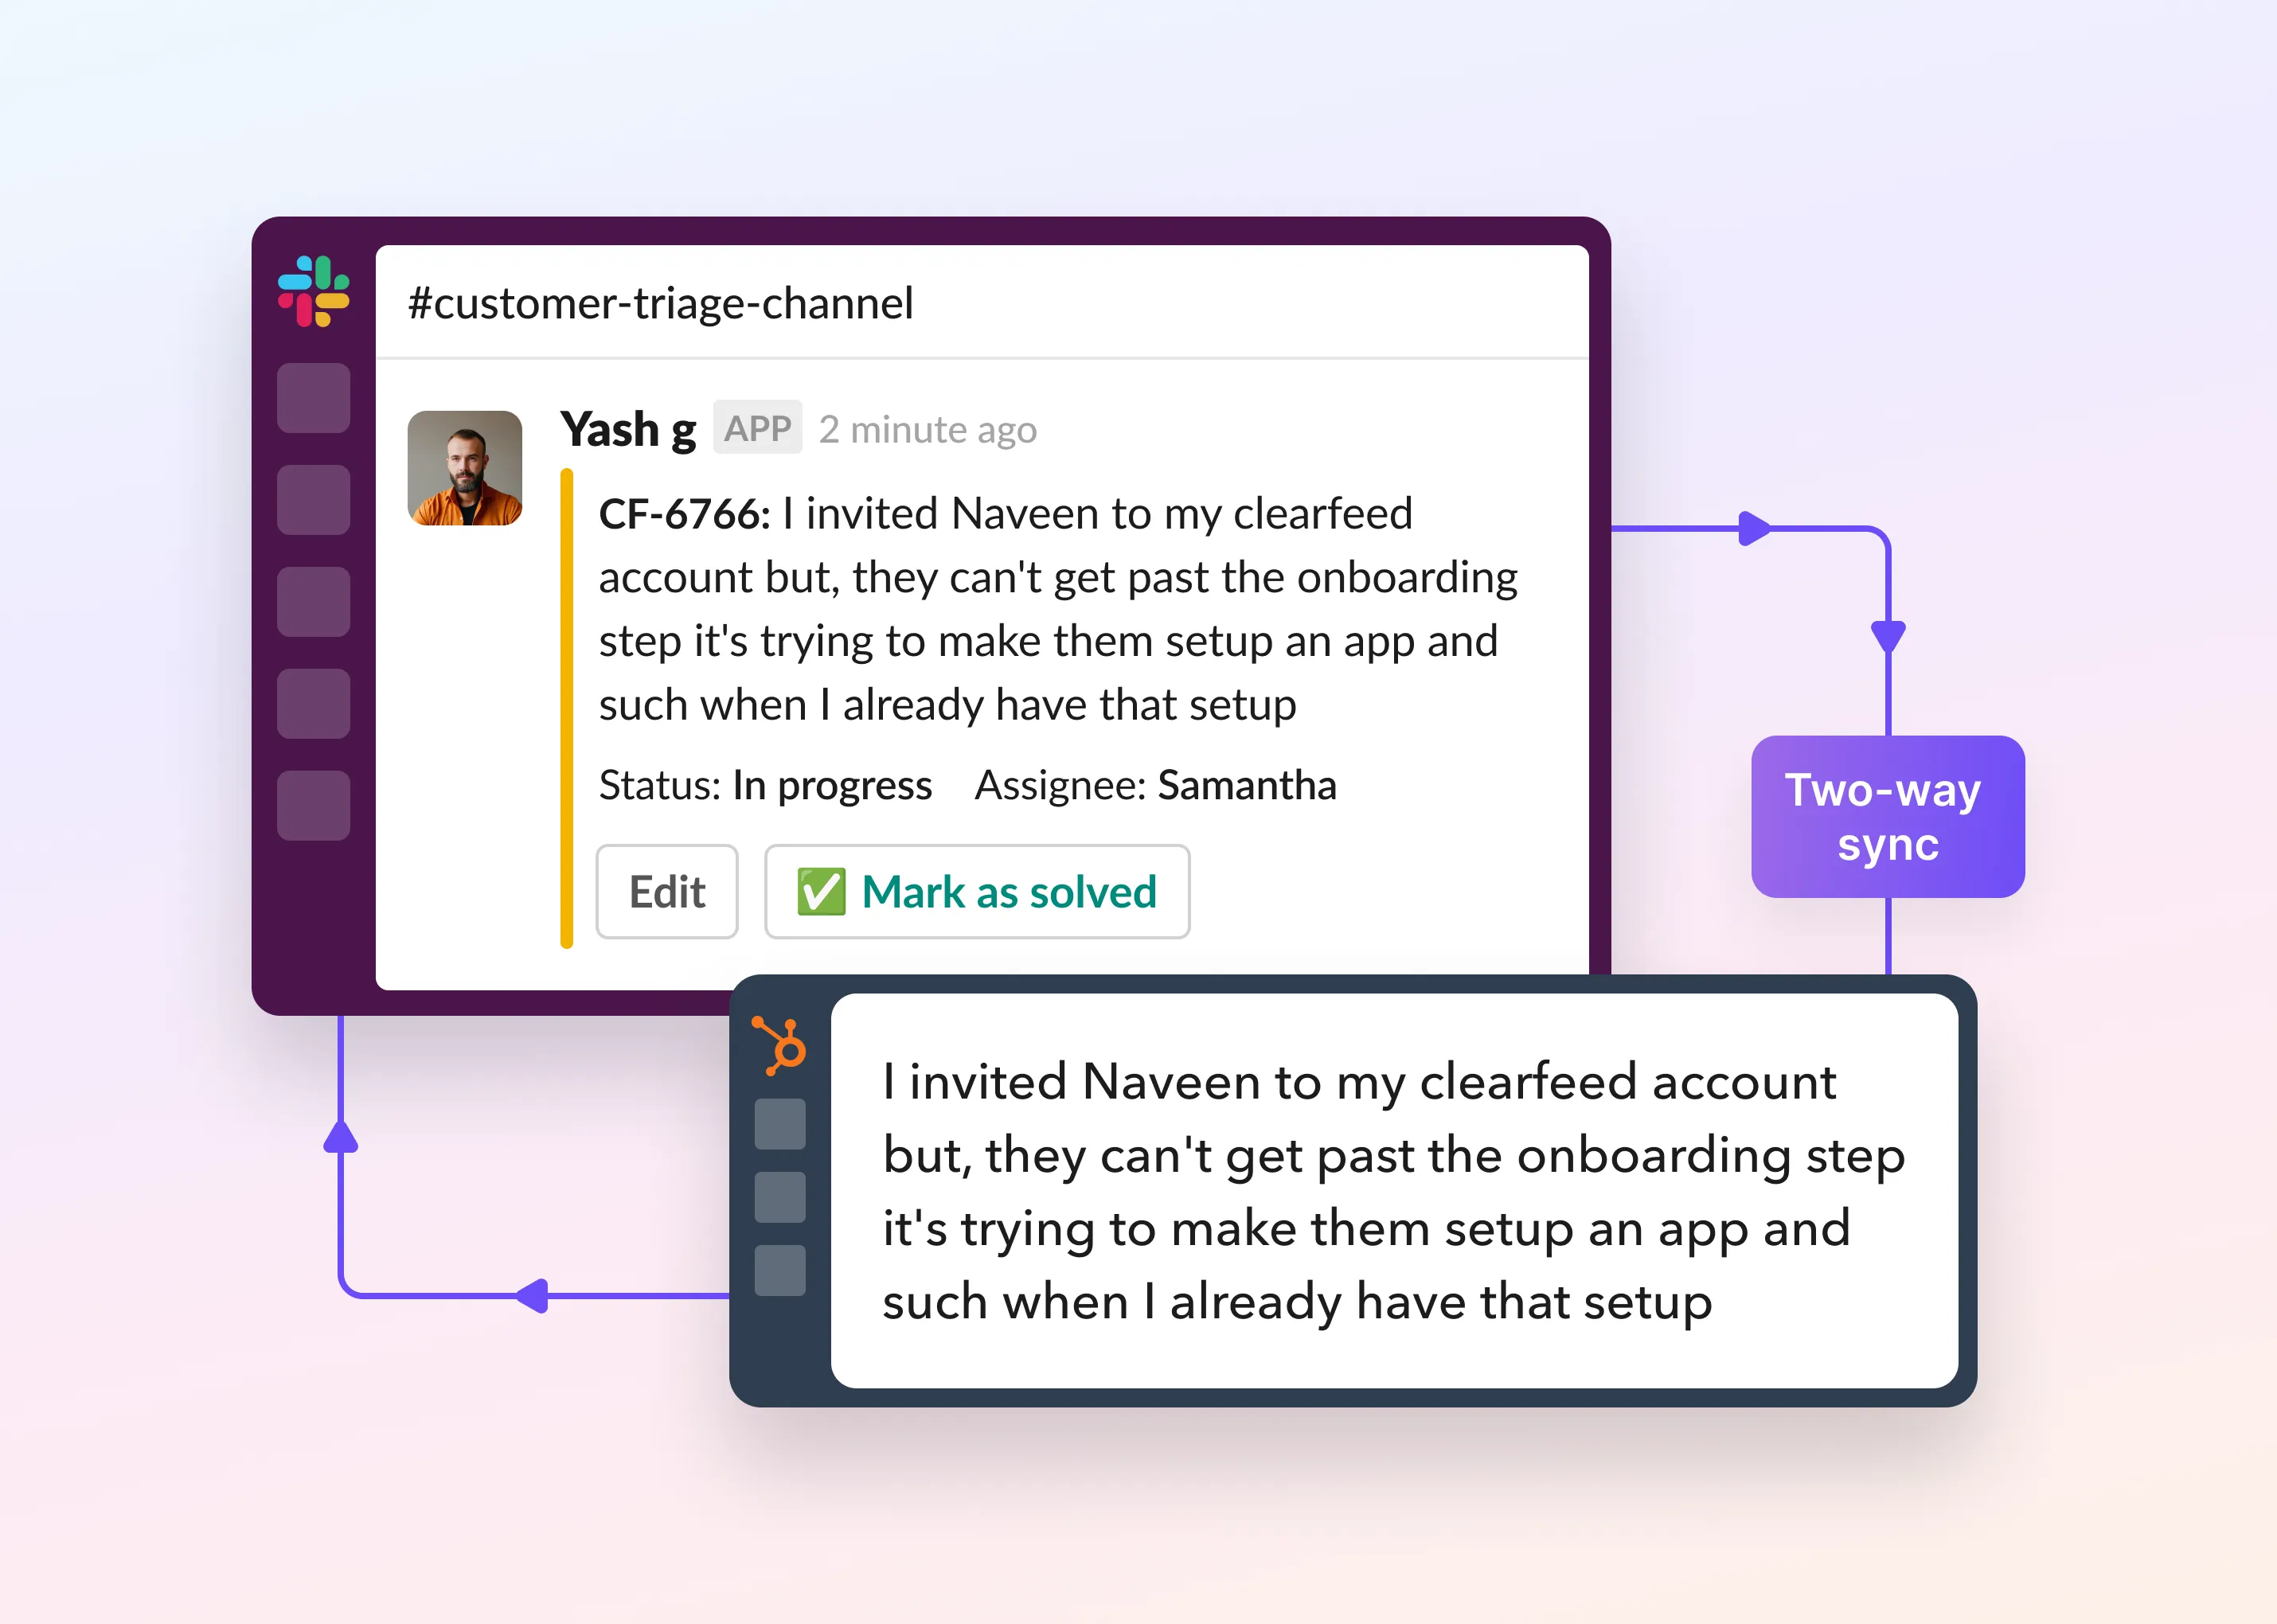Click the green checkmark emoji in Mark as solved
The image size is (2277, 1624).
821,891
